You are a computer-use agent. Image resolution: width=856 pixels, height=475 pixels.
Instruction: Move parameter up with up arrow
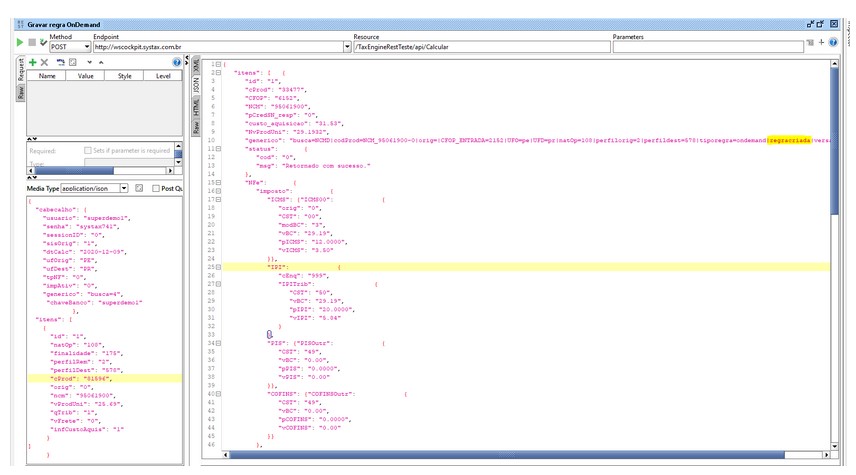pyautogui.click(x=101, y=62)
